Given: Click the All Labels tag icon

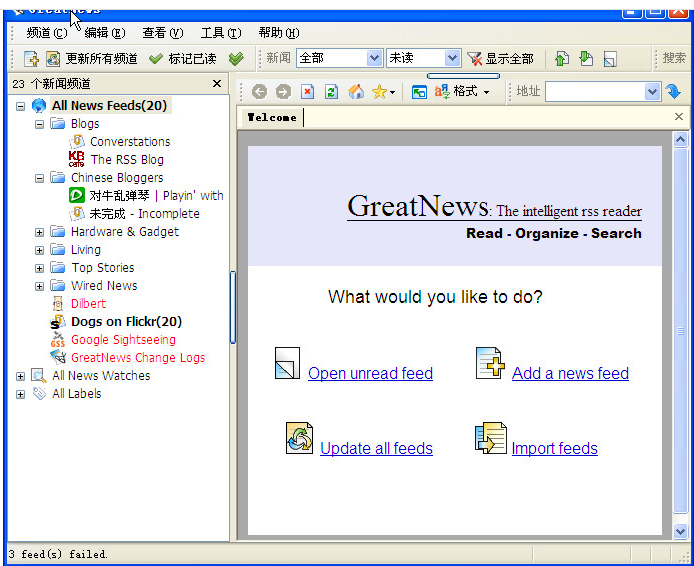Looking at the screenshot, I should (39, 393).
